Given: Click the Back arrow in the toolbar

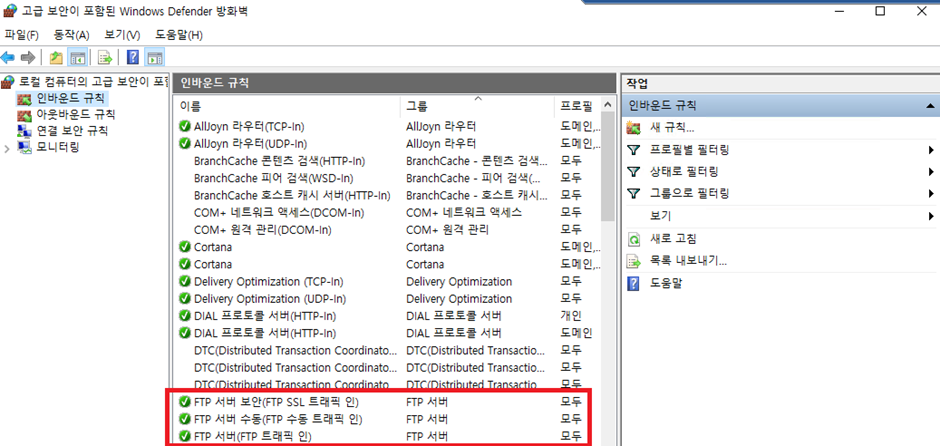Looking at the screenshot, I should (x=9, y=57).
